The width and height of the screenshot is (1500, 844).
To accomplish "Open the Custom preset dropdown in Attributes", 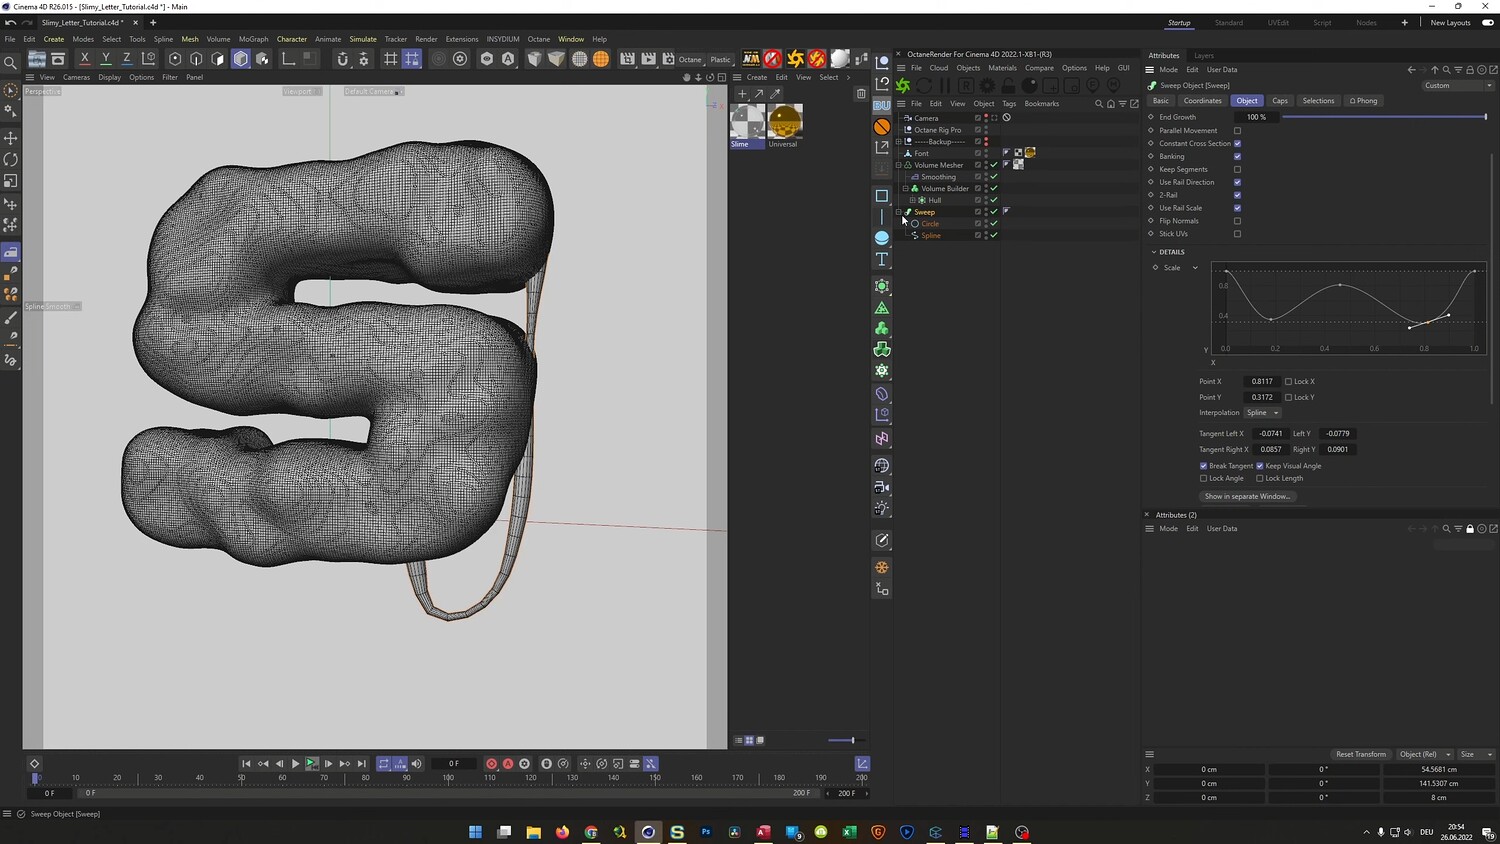I will pyautogui.click(x=1458, y=86).
